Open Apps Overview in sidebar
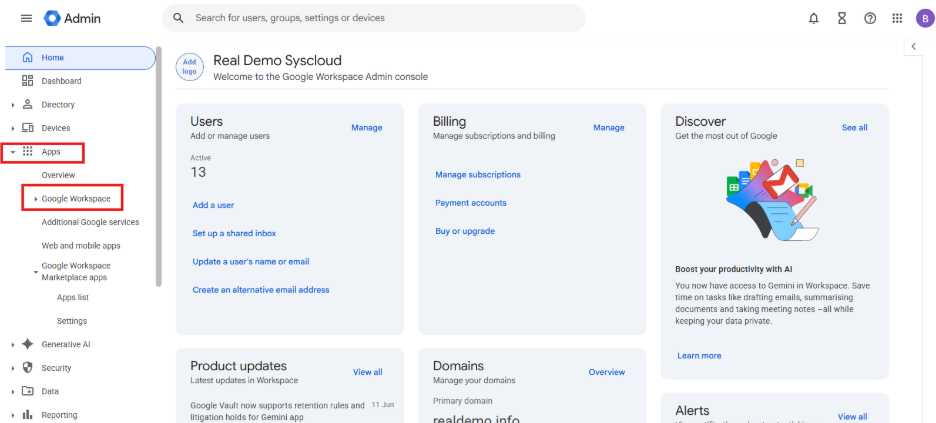 pos(58,175)
